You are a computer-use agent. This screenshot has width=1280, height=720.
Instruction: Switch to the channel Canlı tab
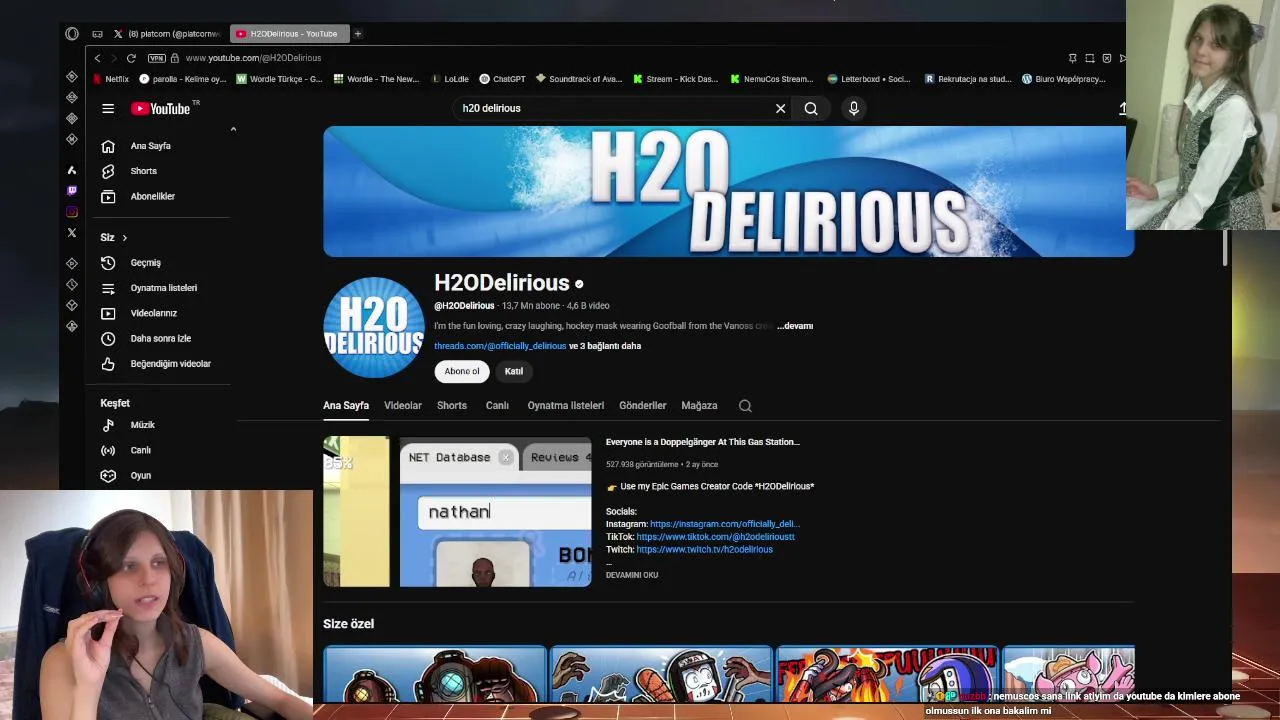tap(497, 406)
